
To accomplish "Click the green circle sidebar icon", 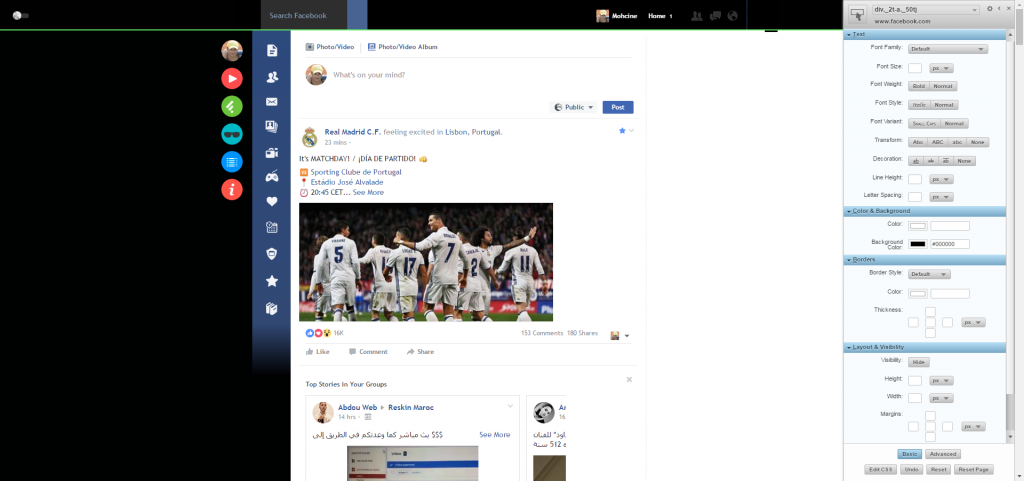I will (x=232, y=106).
